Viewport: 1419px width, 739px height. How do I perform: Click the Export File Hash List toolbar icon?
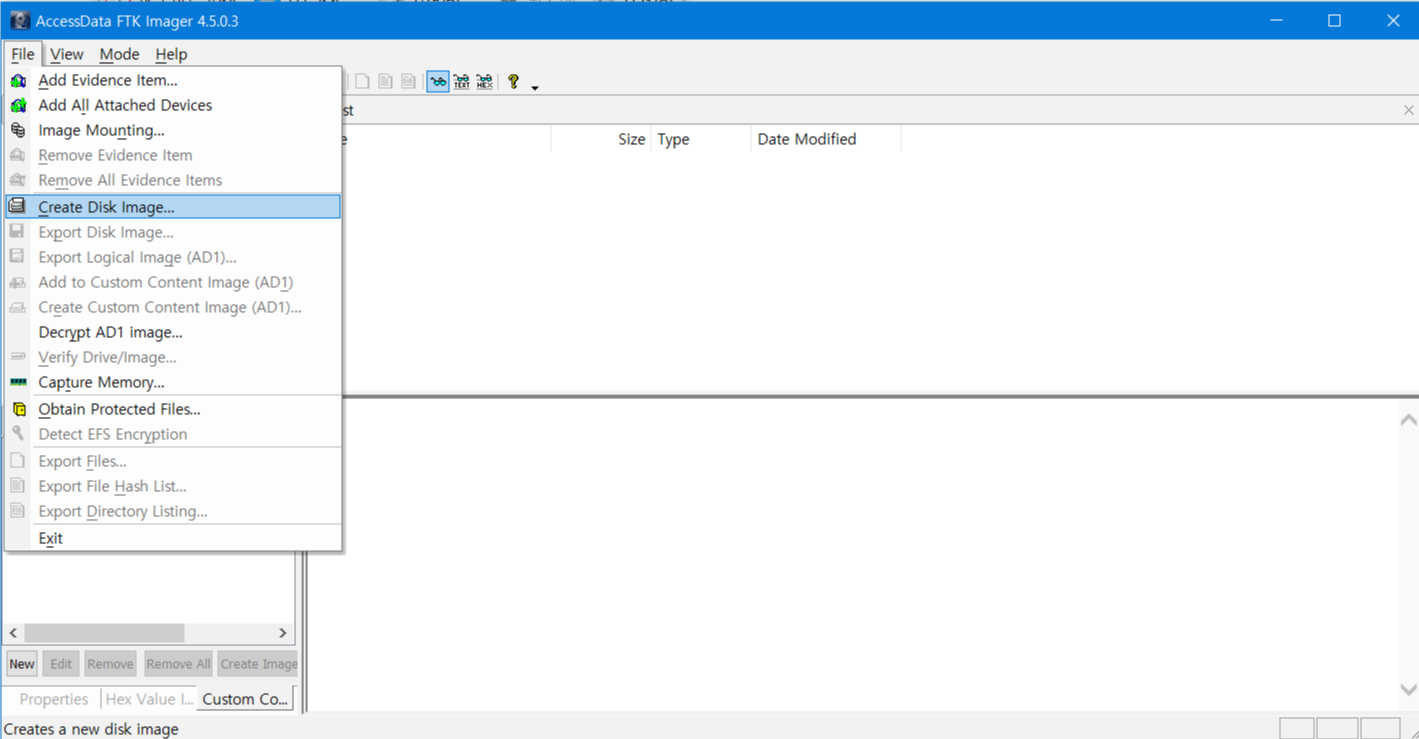[x=386, y=82]
